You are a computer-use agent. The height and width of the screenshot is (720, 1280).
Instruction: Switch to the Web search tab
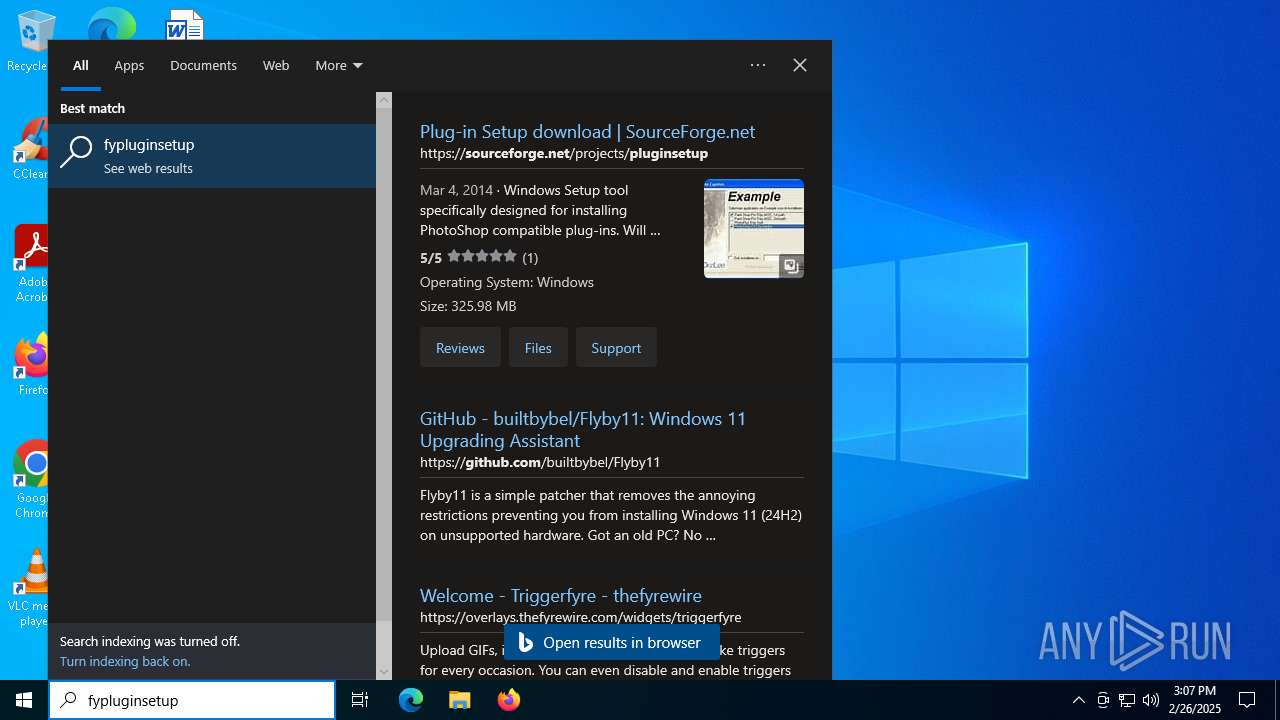point(276,65)
